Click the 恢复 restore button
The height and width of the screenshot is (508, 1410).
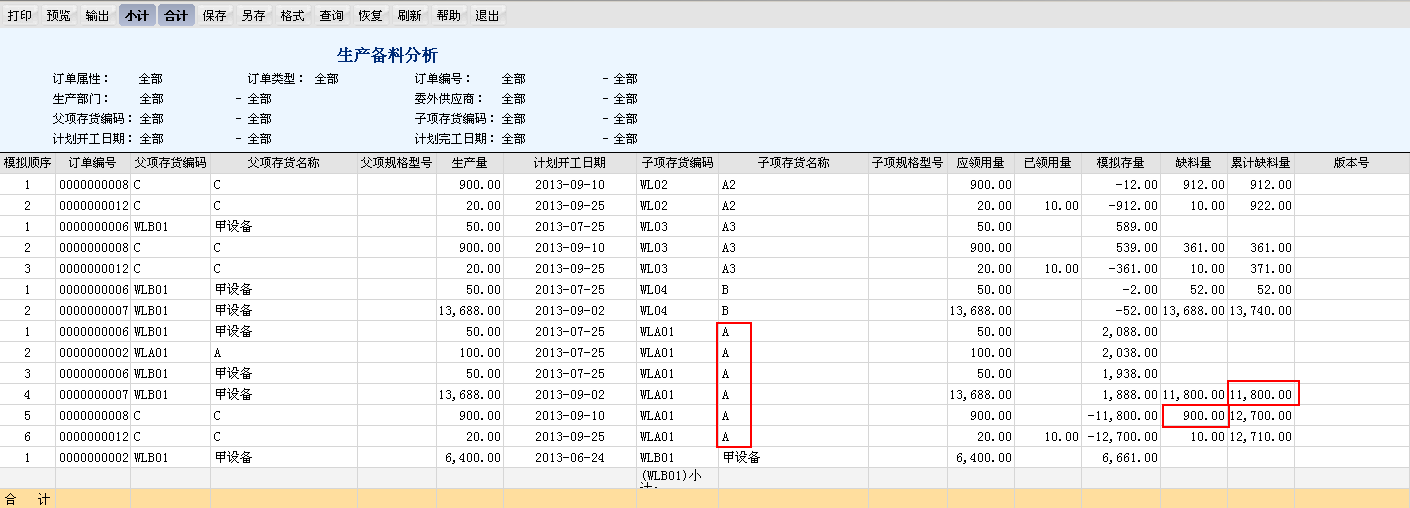point(370,15)
